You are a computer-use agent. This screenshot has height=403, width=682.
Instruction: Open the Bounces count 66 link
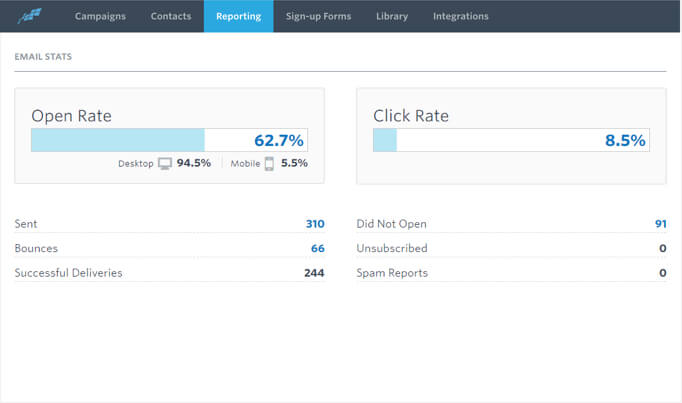tap(318, 248)
